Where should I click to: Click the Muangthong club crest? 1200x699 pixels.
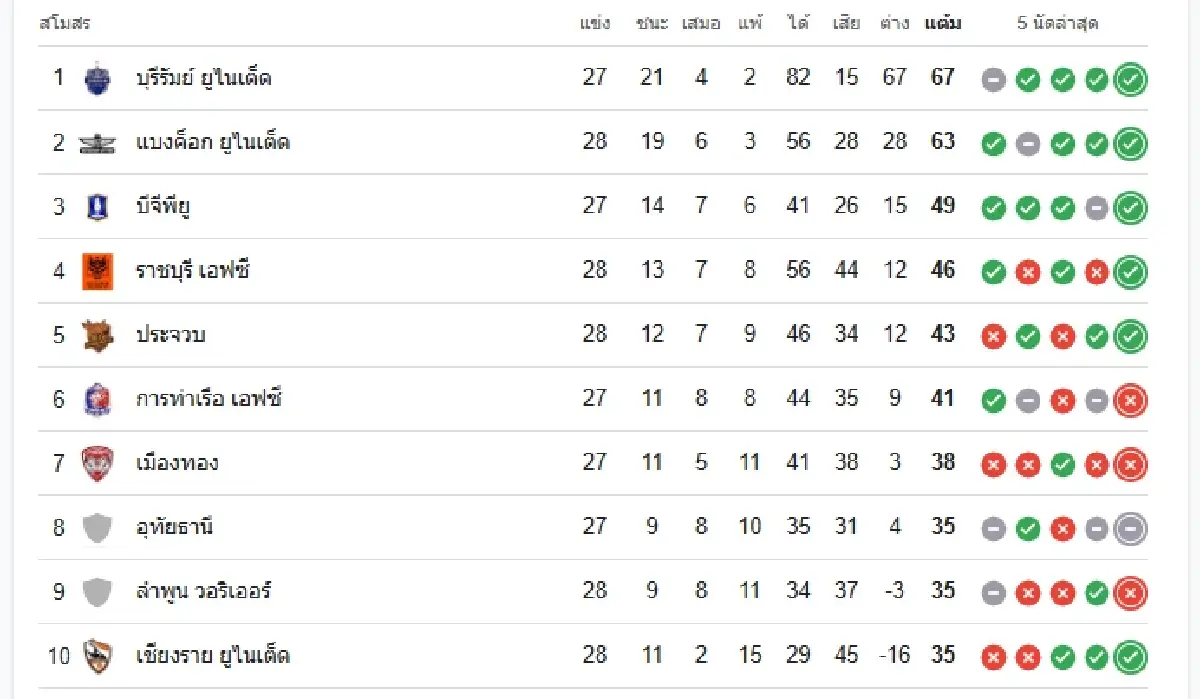97,463
